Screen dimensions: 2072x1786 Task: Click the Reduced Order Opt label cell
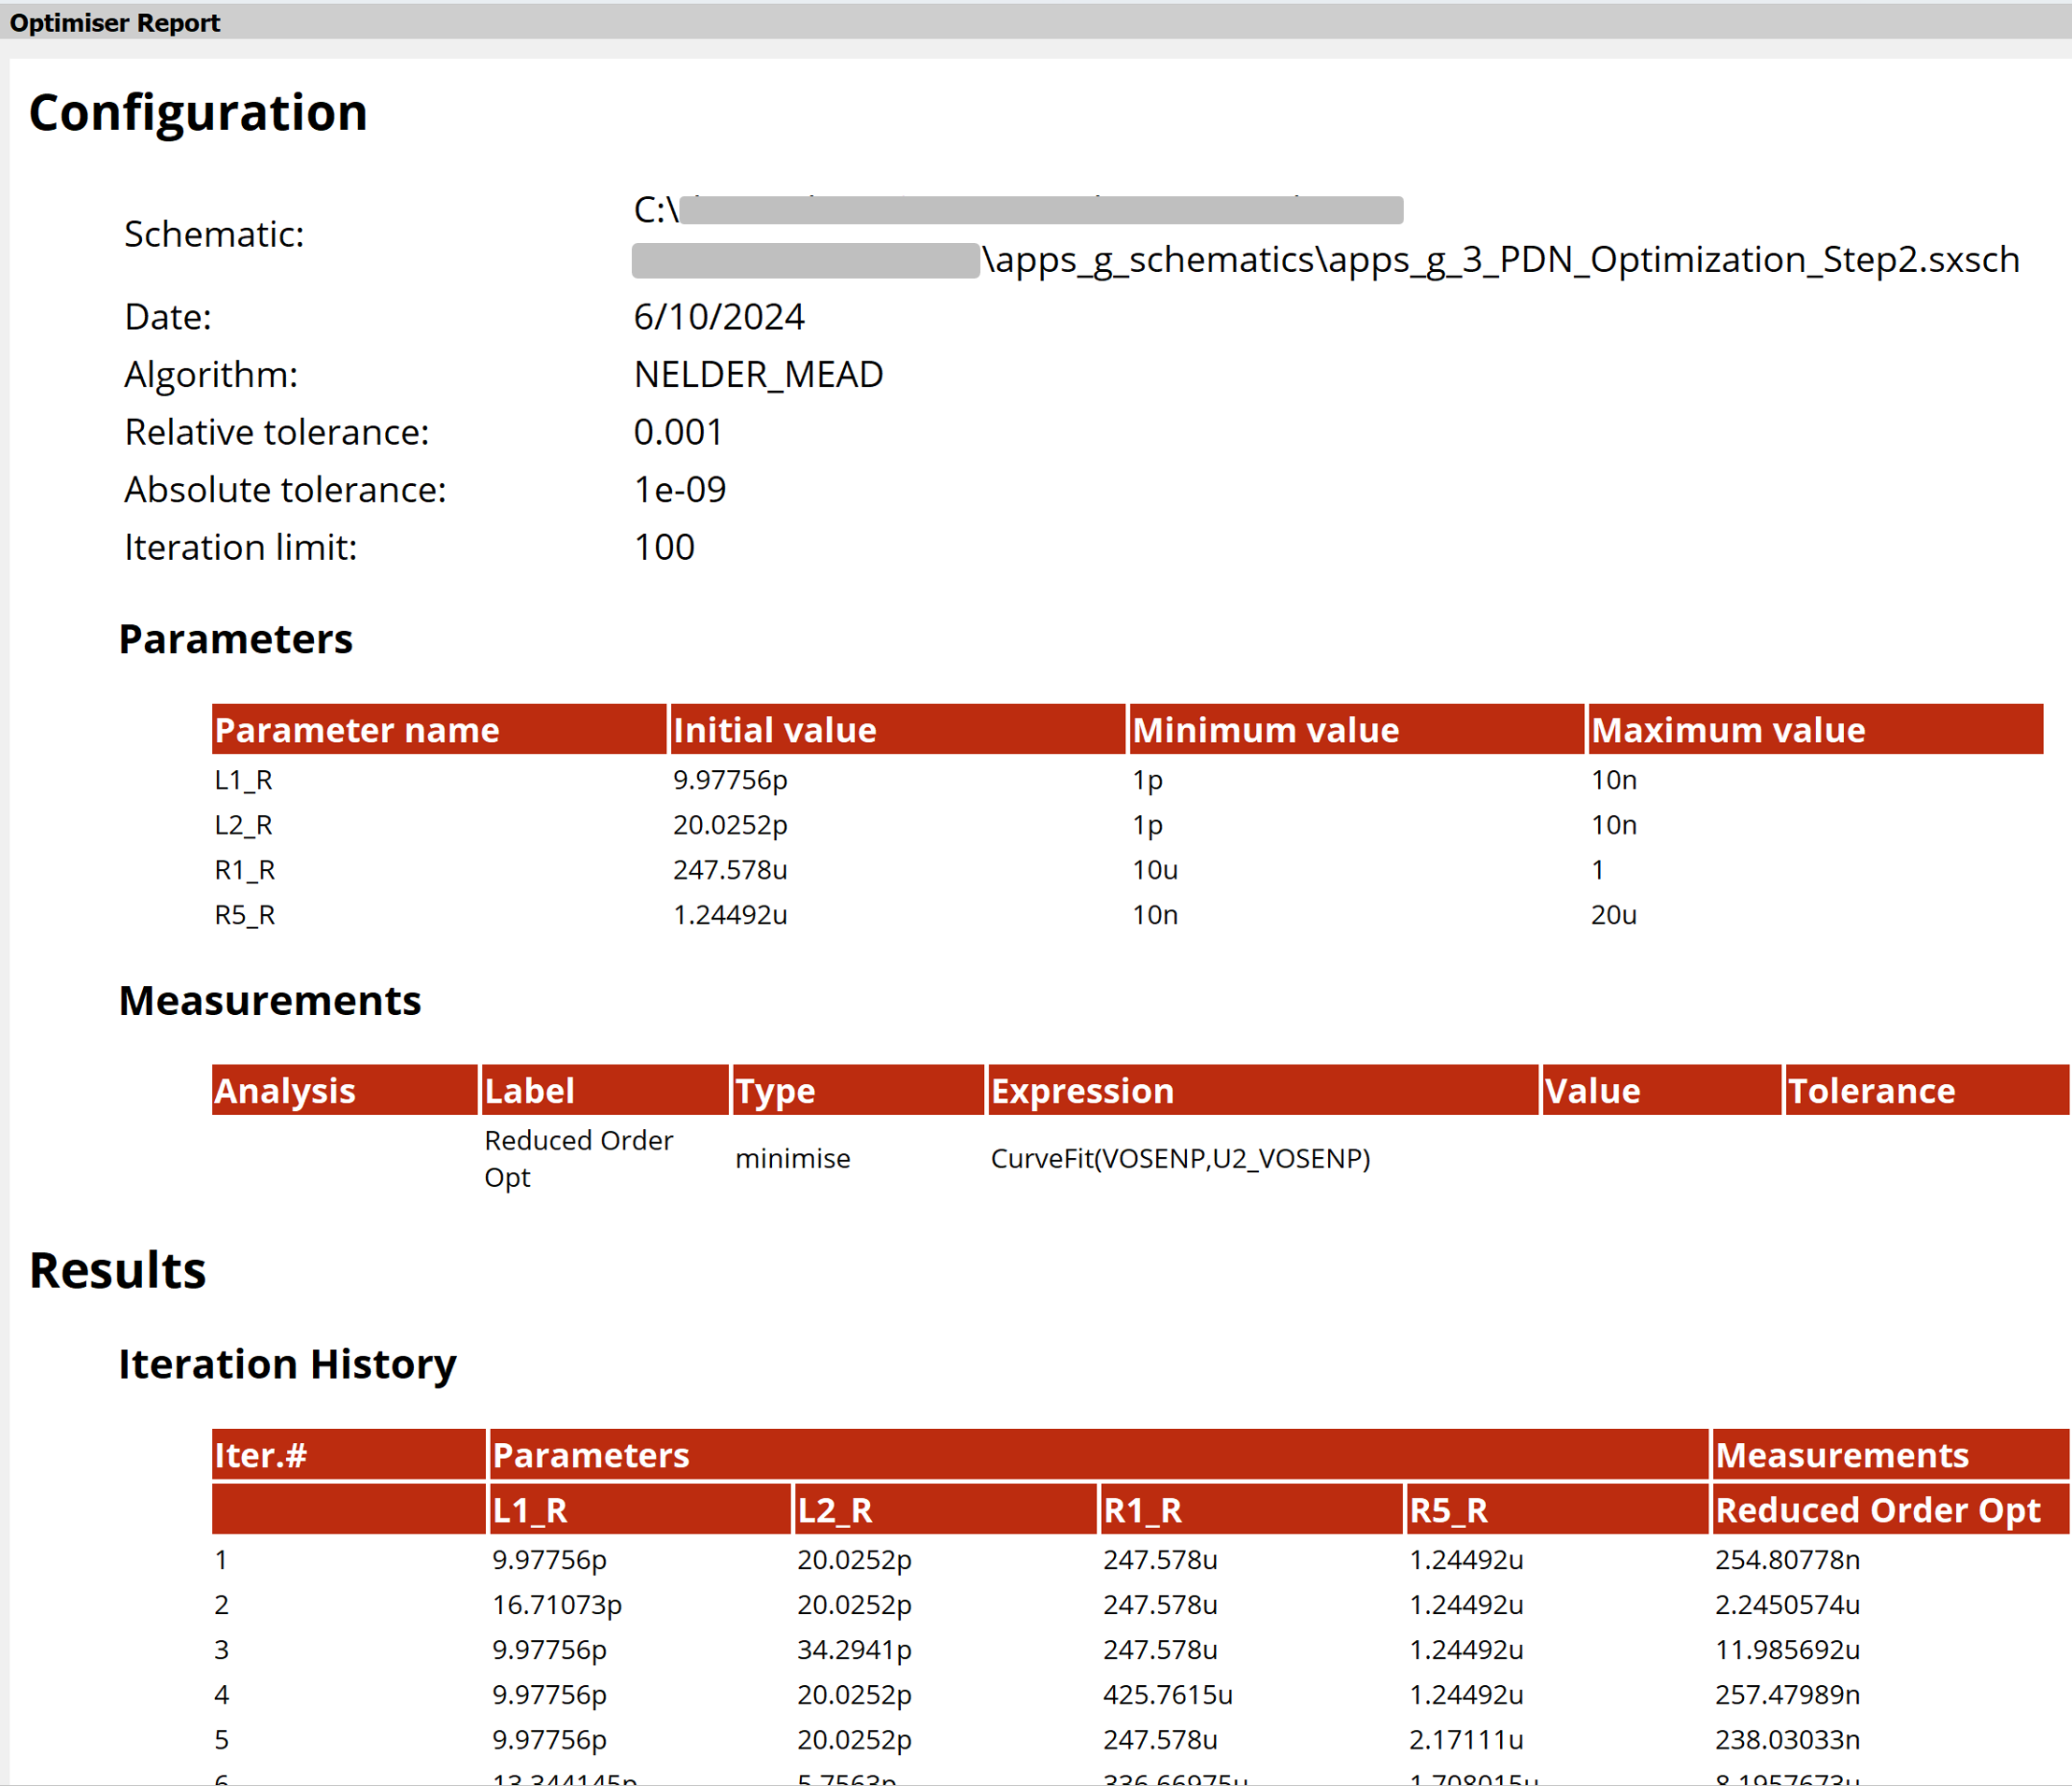(578, 1158)
